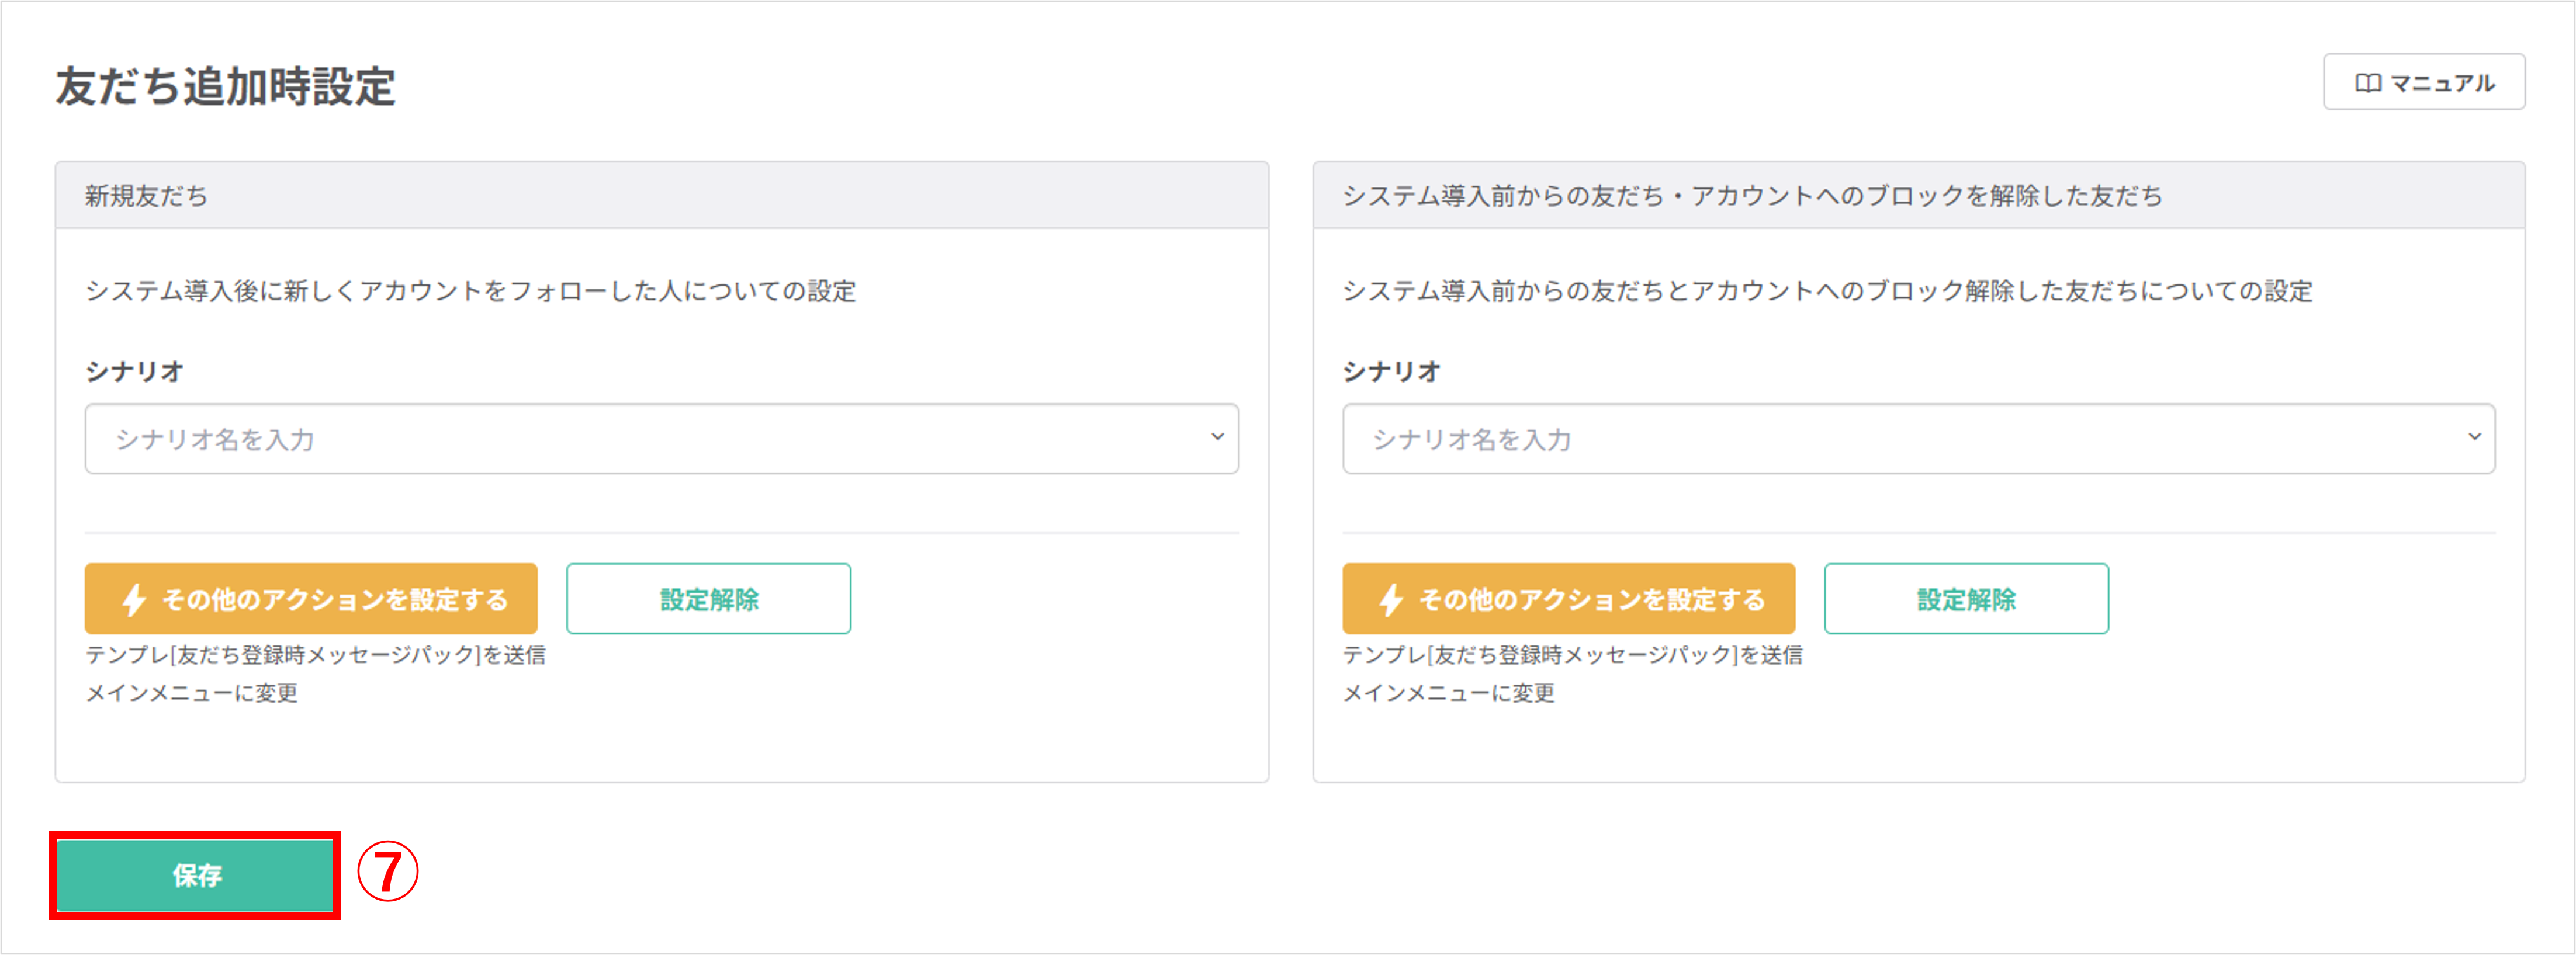
Task: Open the マニュアル manual button
Action: [x=2423, y=82]
